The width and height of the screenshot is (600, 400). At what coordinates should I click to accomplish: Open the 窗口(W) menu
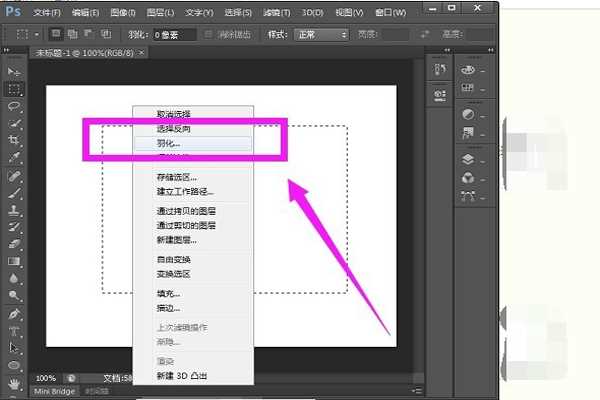click(x=390, y=13)
